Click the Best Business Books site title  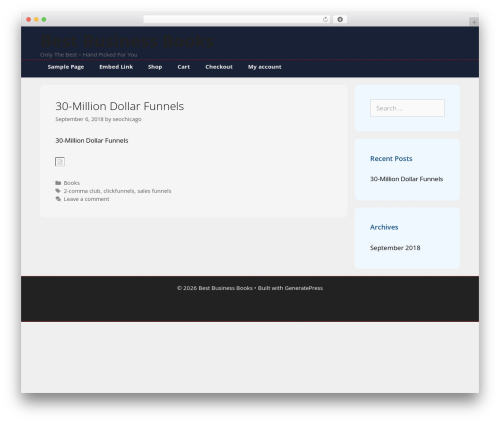tap(127, 41)
